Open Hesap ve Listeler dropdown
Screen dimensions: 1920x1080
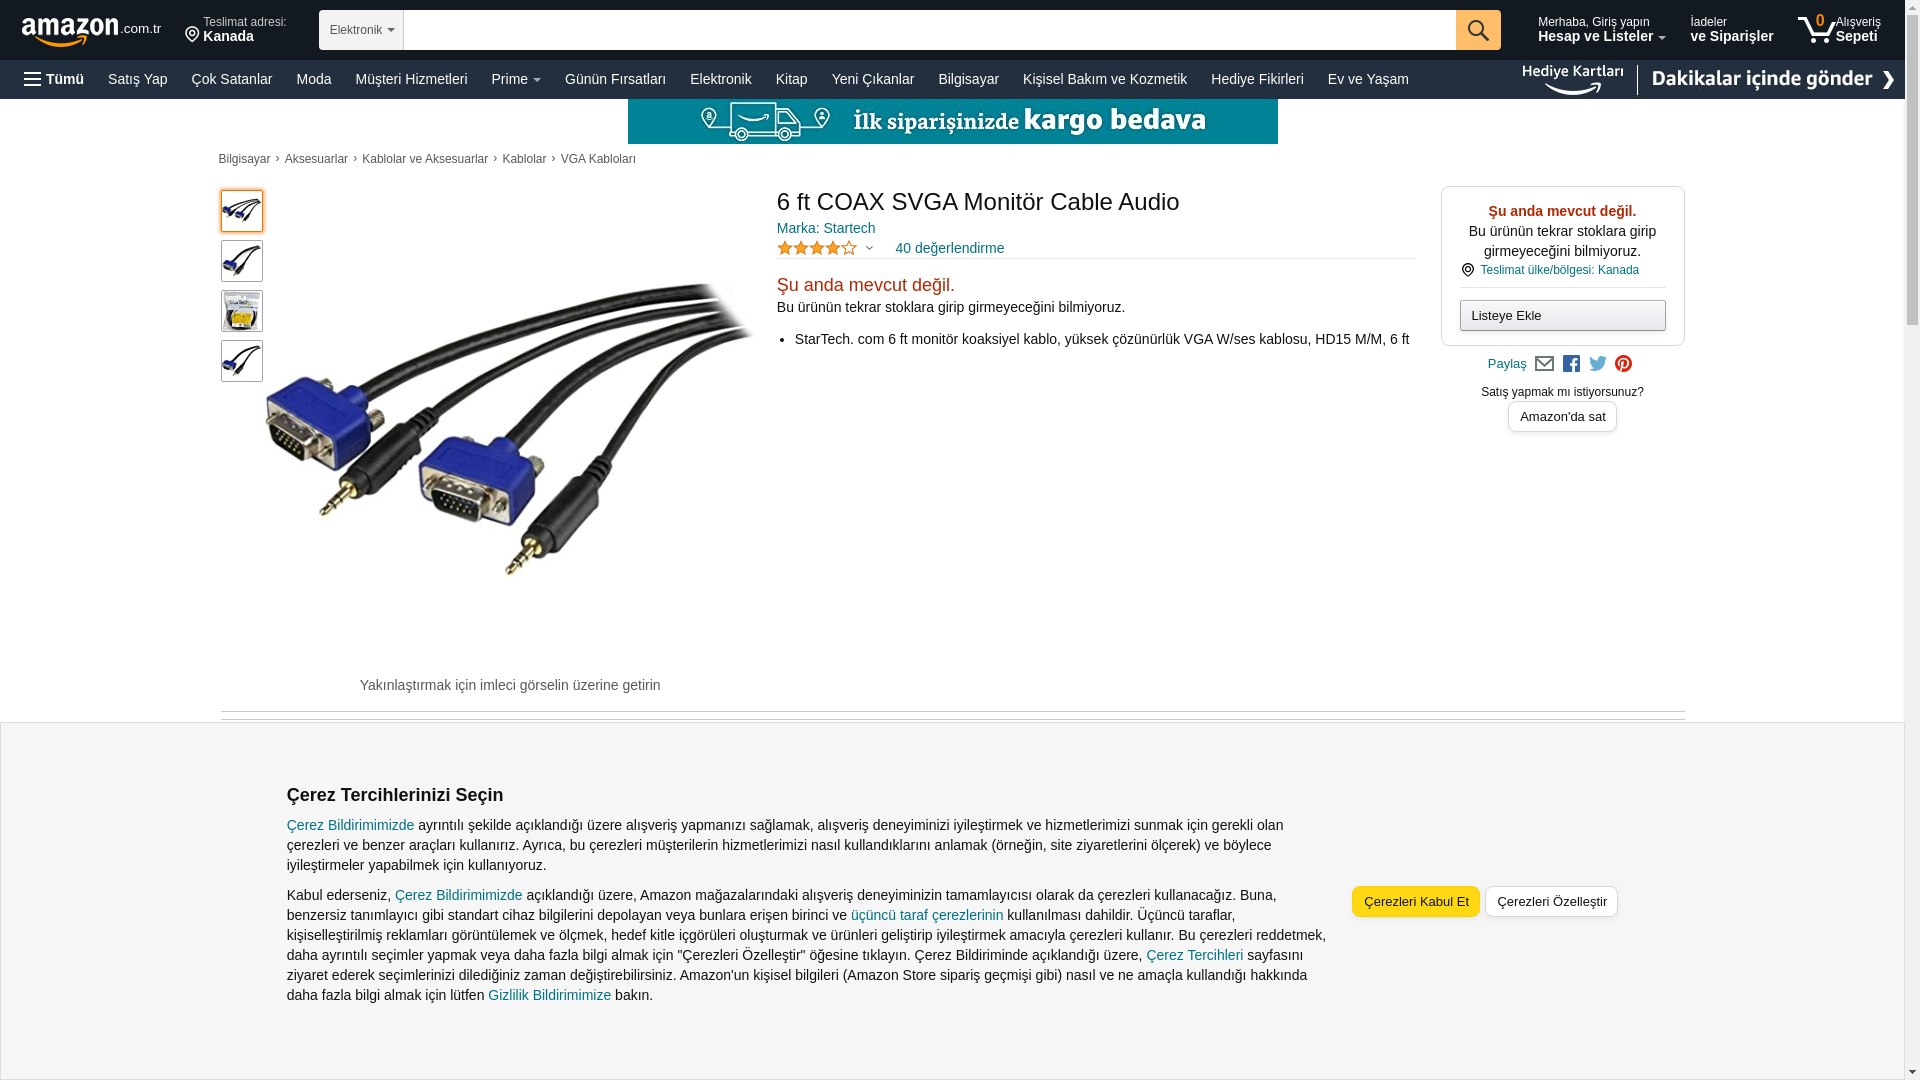coord(1601,30)
